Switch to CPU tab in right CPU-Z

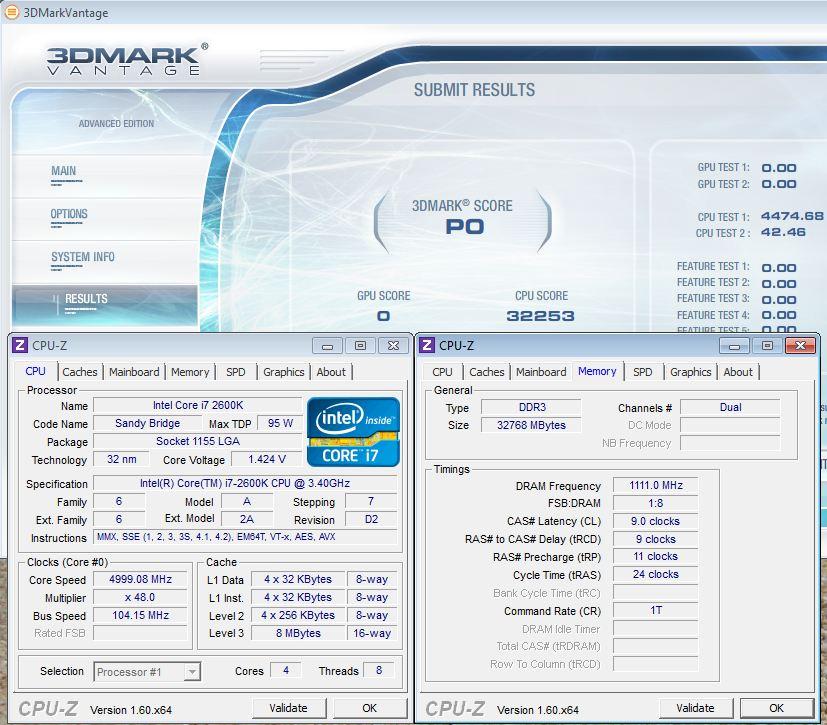tap(443, 372)
